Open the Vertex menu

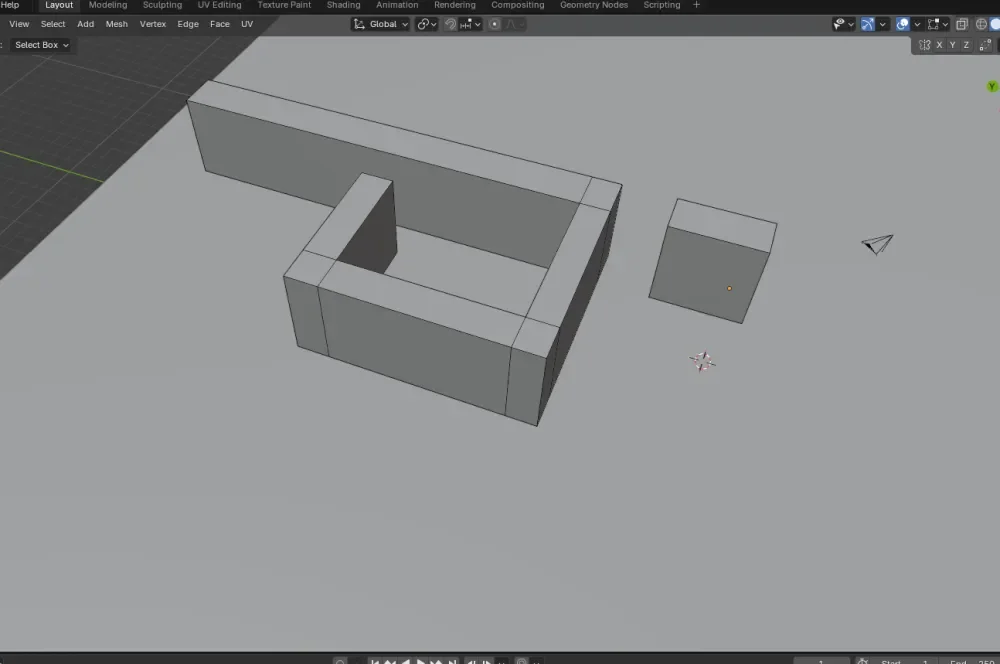pos(152,24)
